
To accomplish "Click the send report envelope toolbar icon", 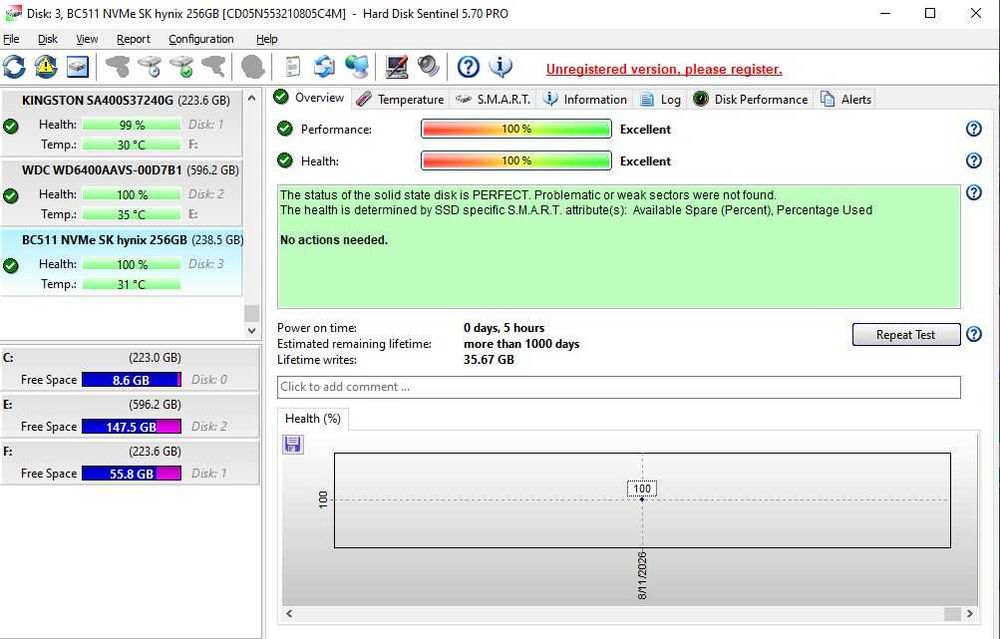I will tap(324, 66).
